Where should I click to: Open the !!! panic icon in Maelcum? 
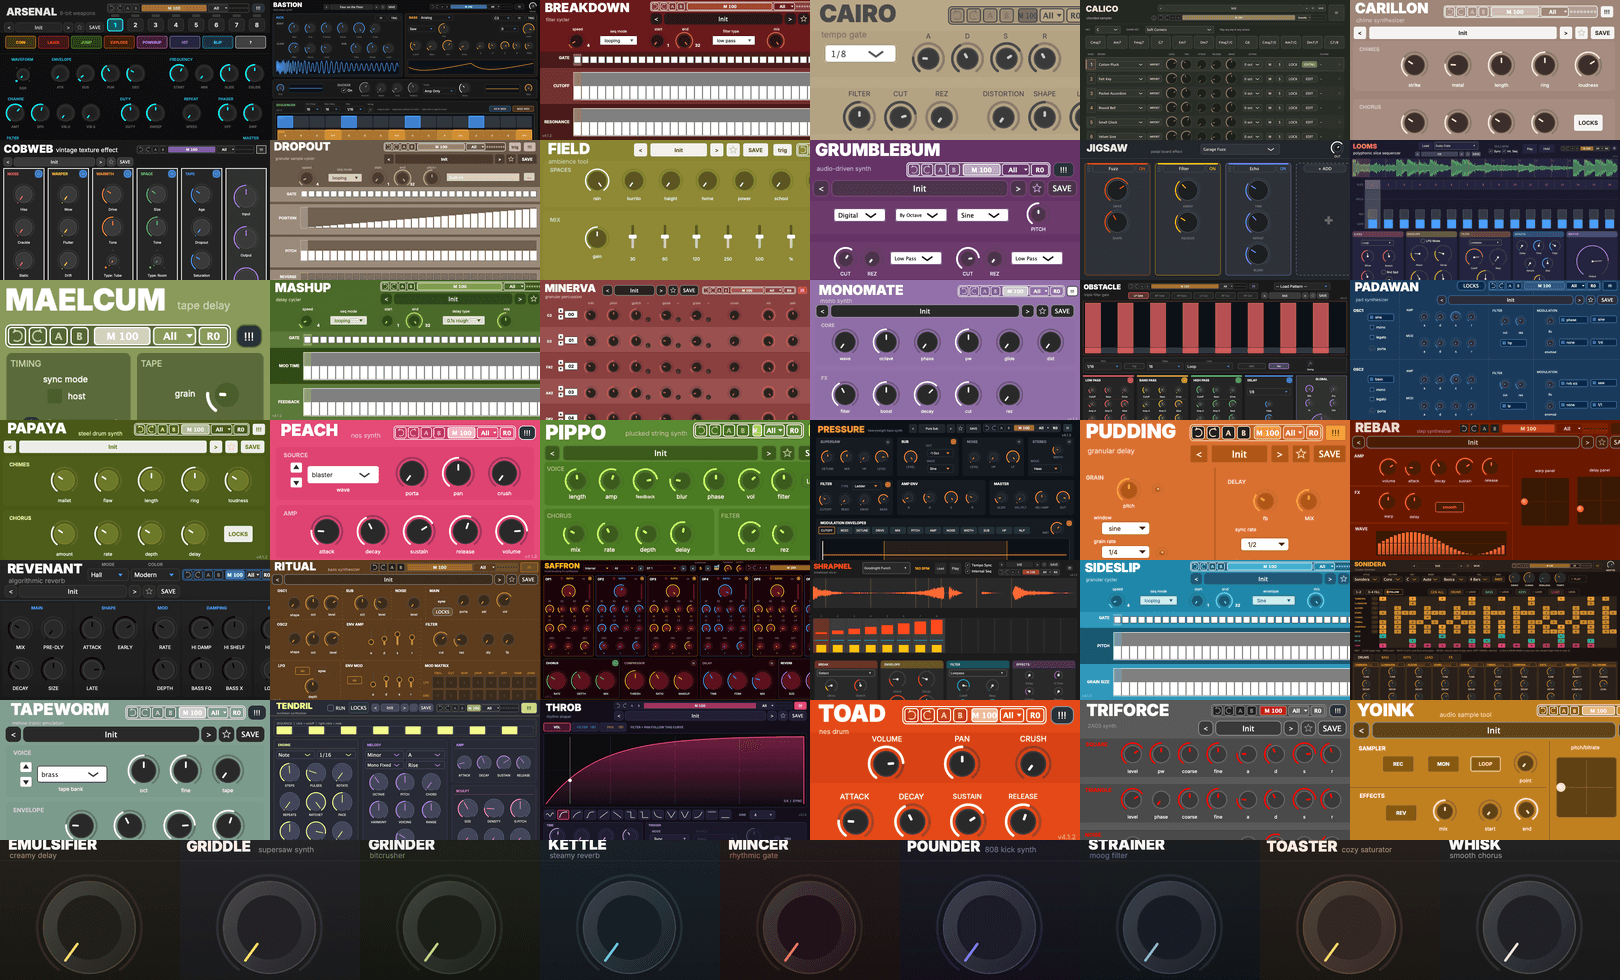(248, 336)
